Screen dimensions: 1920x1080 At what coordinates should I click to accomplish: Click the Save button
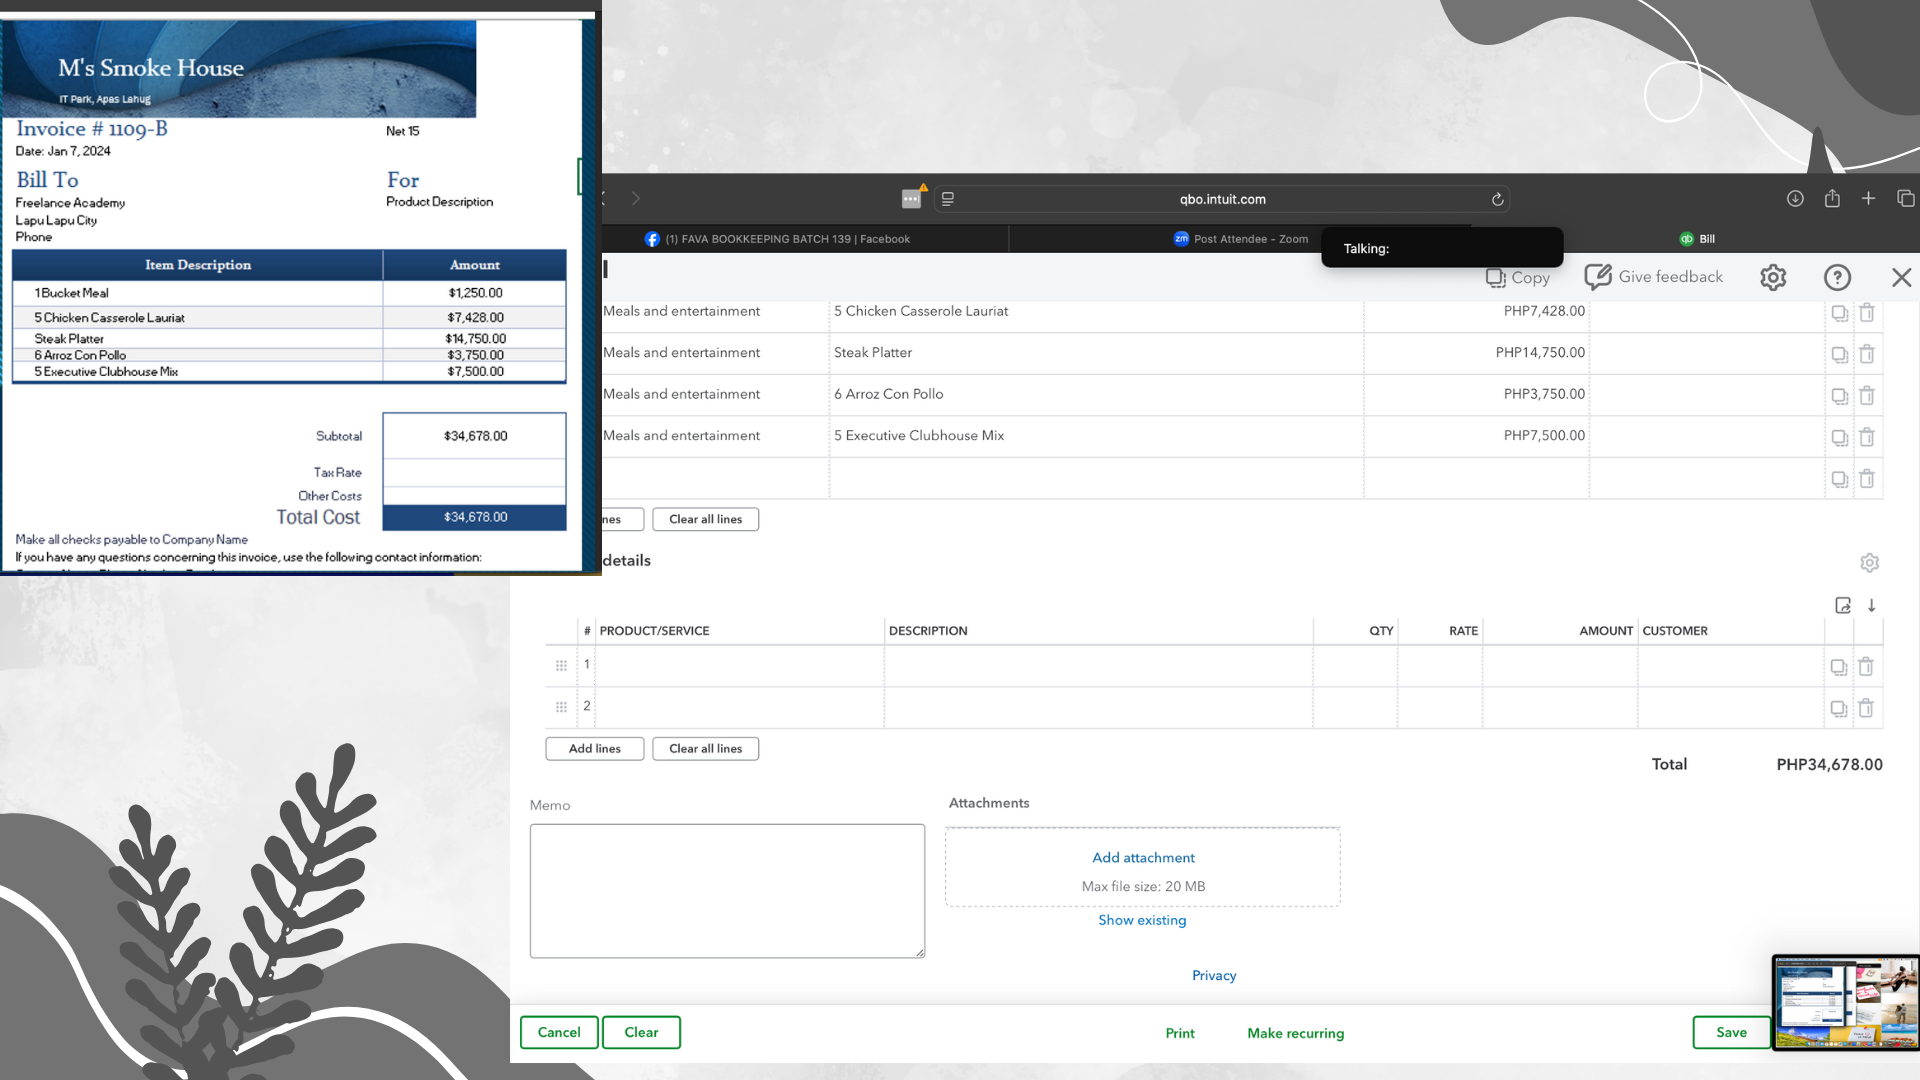(x=1731, y=1033)
